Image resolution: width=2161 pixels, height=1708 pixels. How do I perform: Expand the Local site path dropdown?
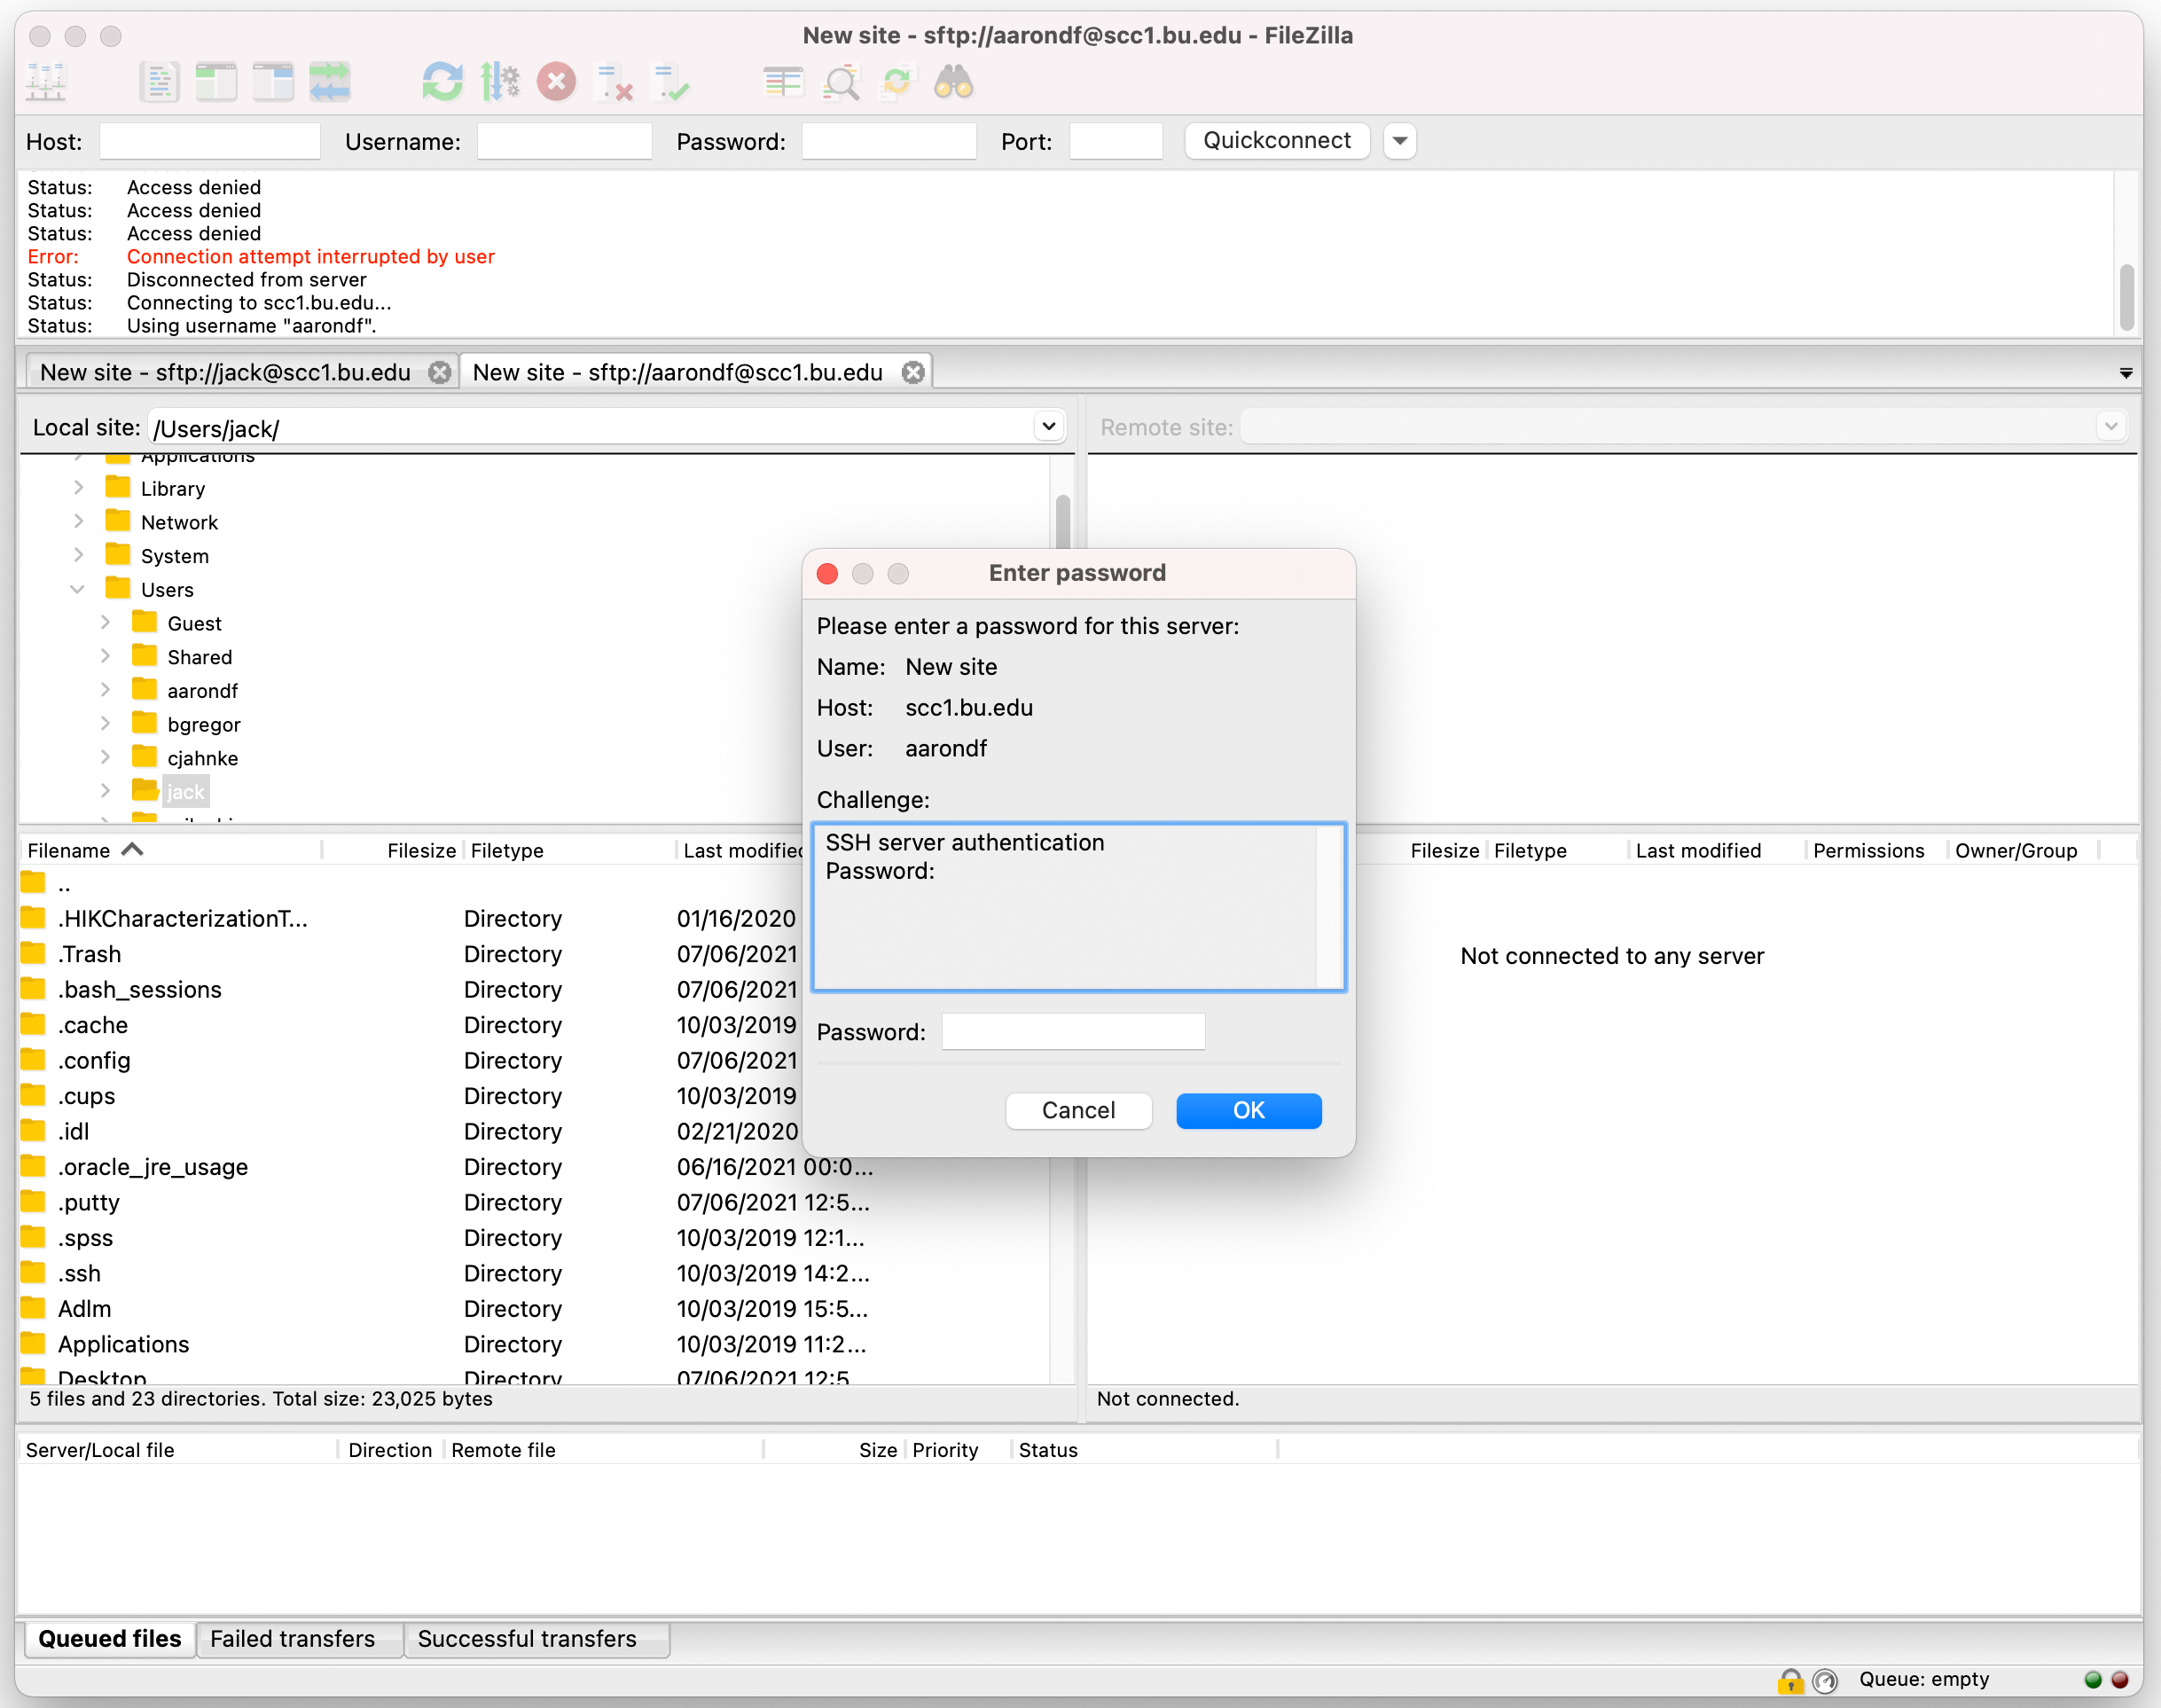point(1048,427)
